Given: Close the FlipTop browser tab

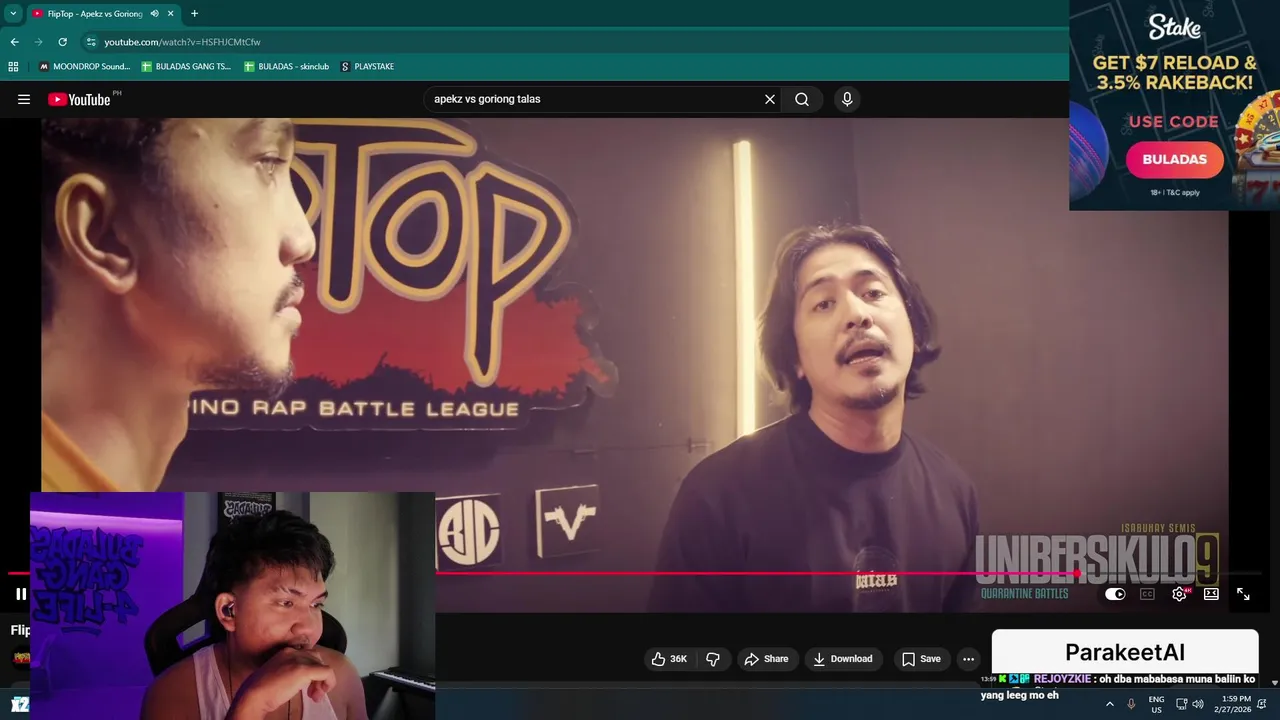Looking at the screenshot, I should (171, 14).
